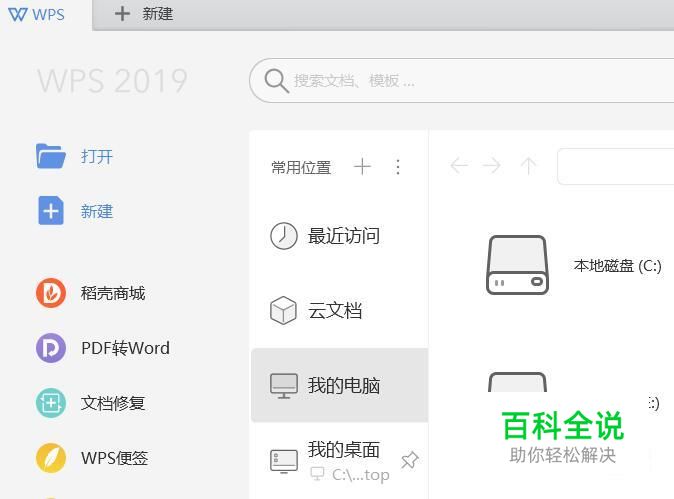The width and height of the screenshot is (674, 499).
Task: Click the teal 文档修复 icon
Action: click(x=51, y=403)
